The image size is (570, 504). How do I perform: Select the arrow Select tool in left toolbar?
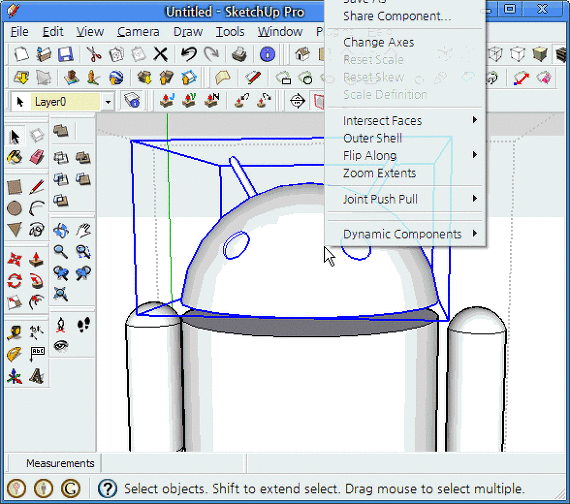[15, 137]
